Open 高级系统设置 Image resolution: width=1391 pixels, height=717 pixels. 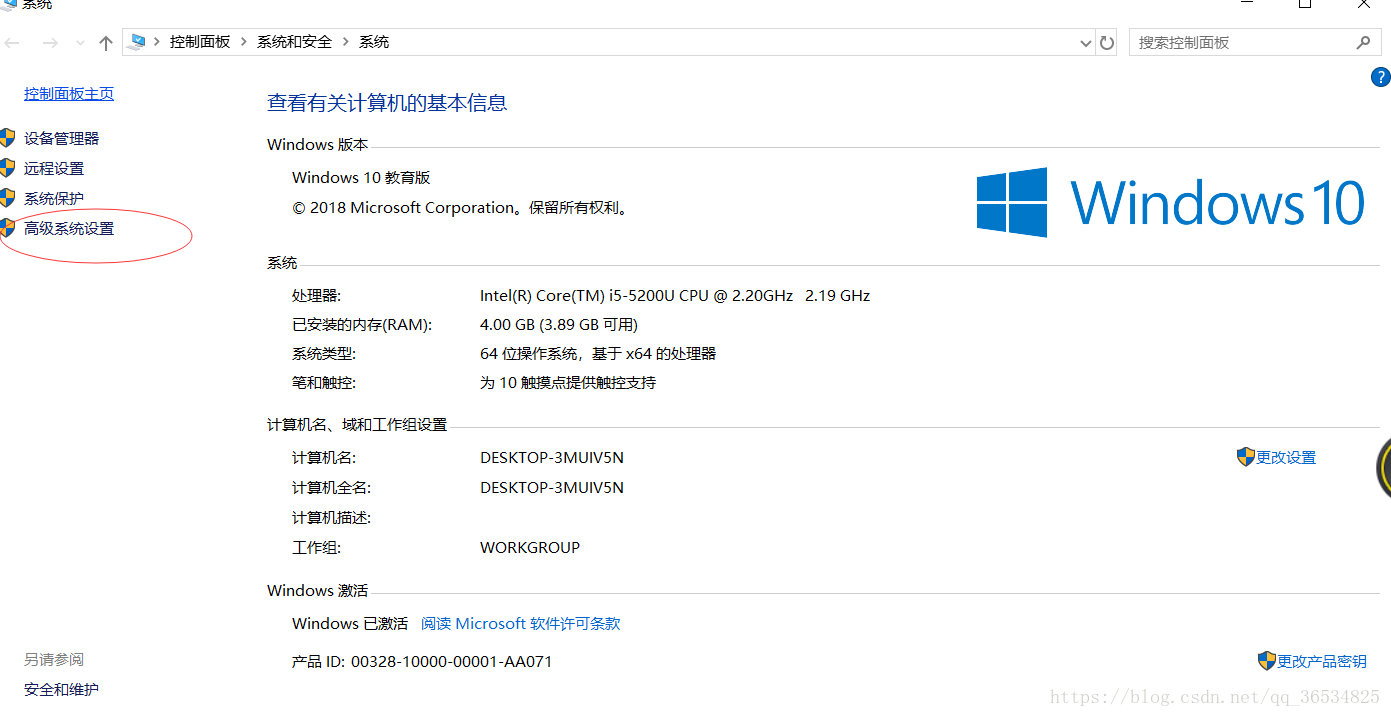69,229
